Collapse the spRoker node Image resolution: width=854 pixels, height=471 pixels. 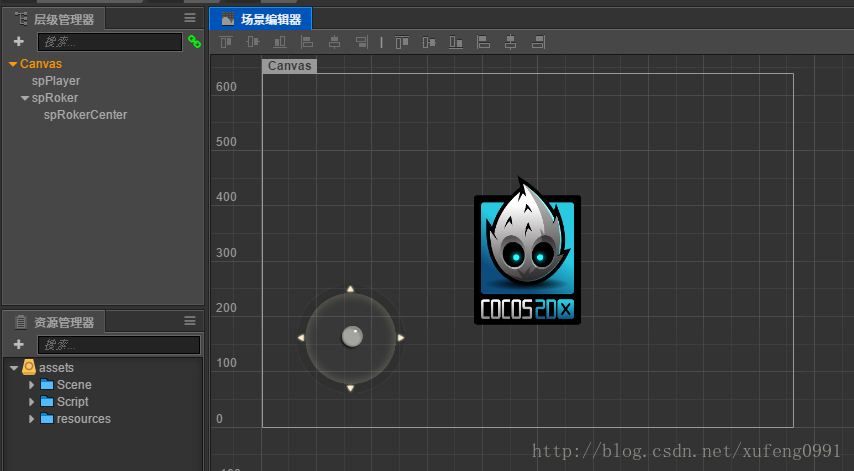pyautogui.click(x=25, y=98)
